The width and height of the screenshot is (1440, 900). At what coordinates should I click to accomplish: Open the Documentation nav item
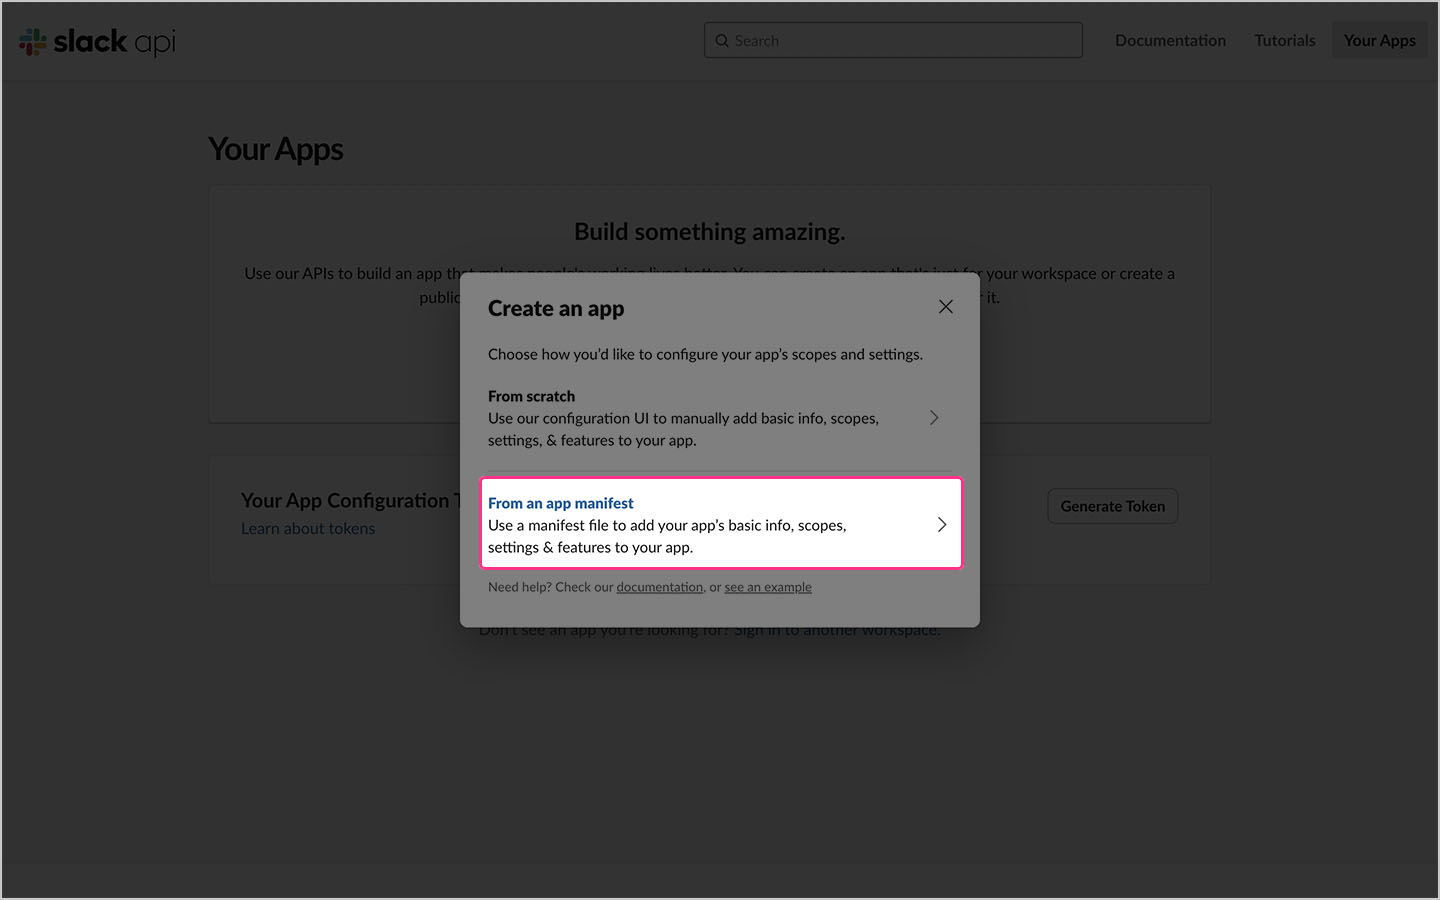[1170, 41]
